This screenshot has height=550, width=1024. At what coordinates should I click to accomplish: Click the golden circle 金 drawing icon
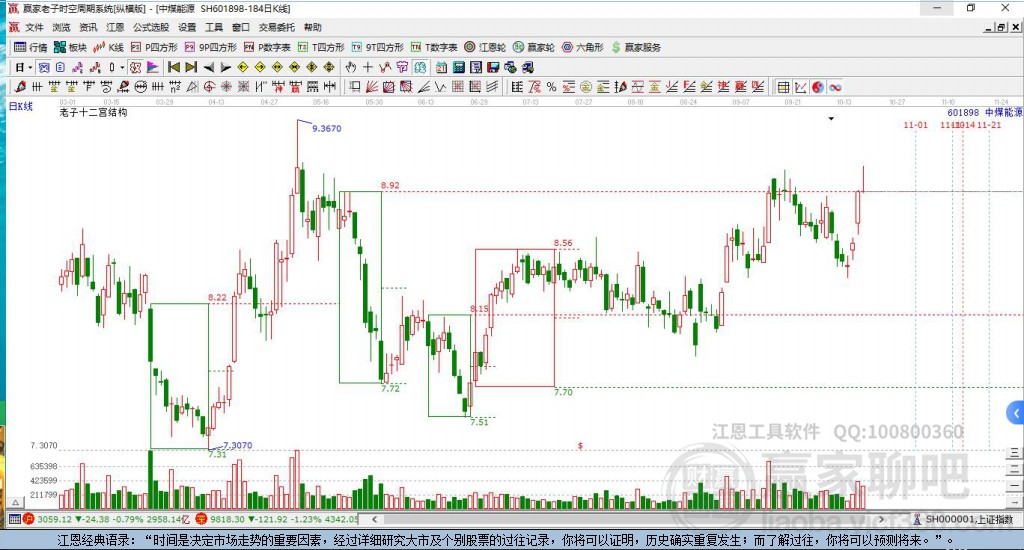586,87
